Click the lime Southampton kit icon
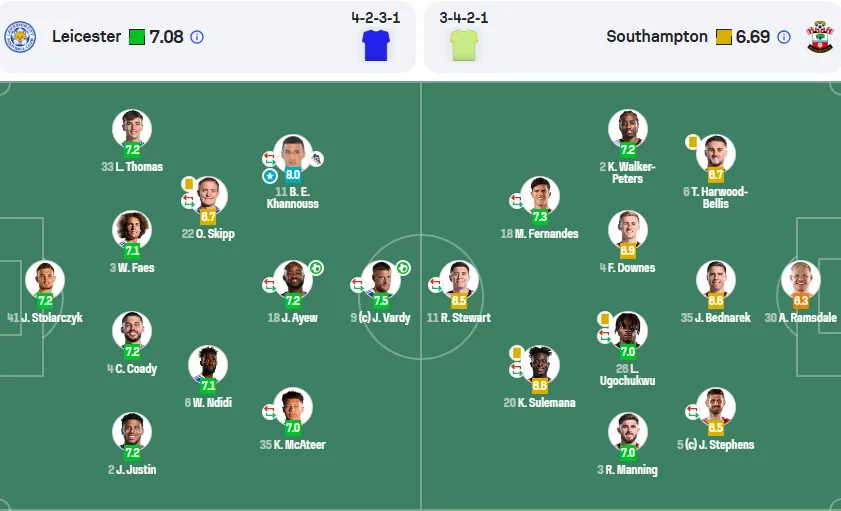 tap(464, 45)
